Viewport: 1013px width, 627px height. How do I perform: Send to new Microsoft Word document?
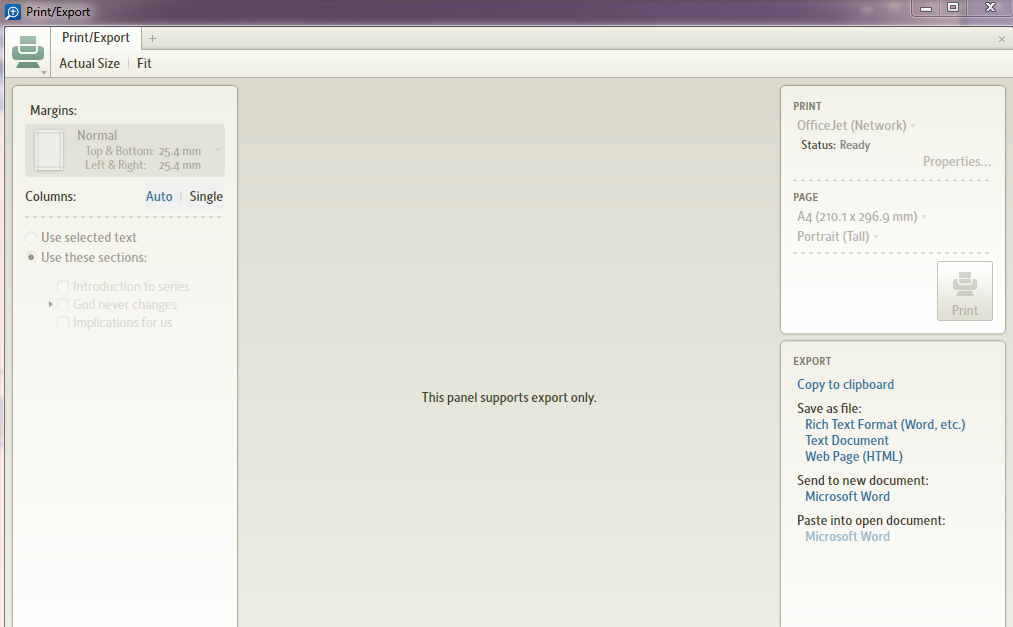[x=847, y=497]
